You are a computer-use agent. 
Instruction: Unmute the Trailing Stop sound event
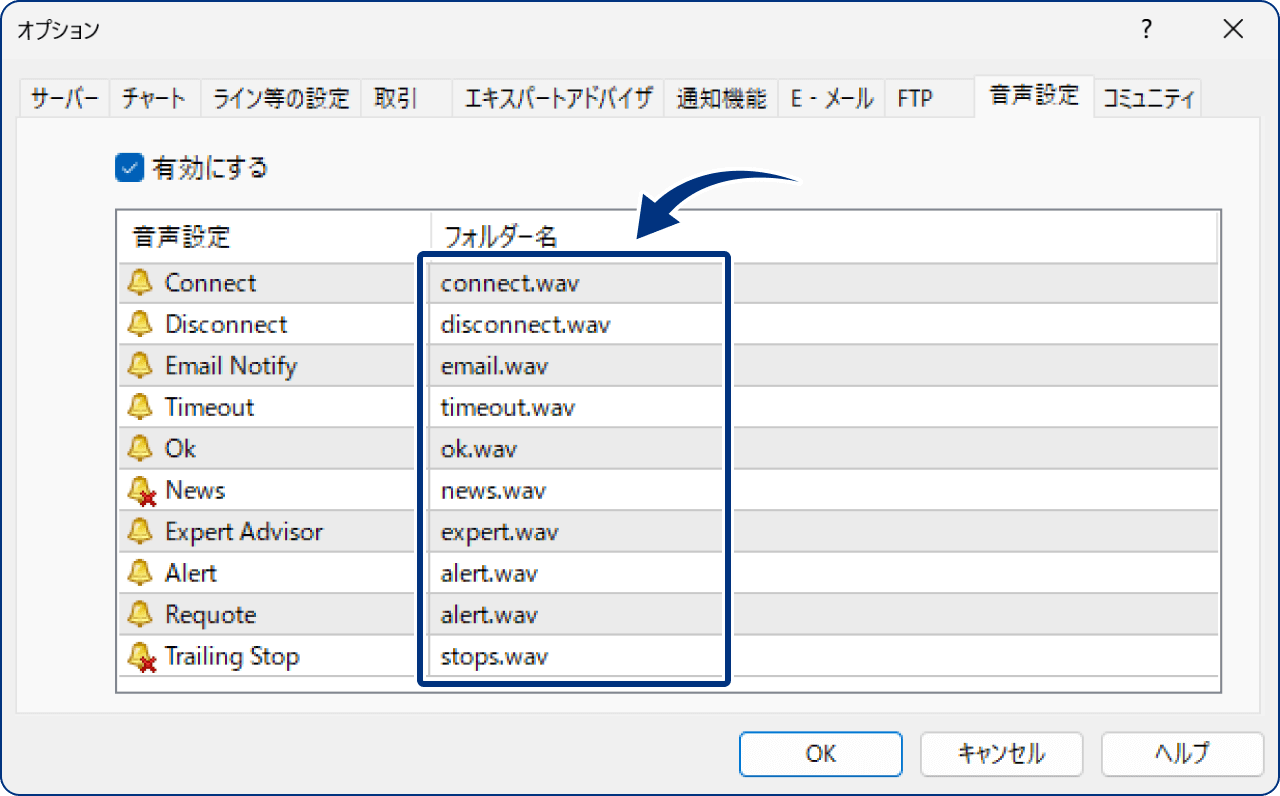coord(140,656)
